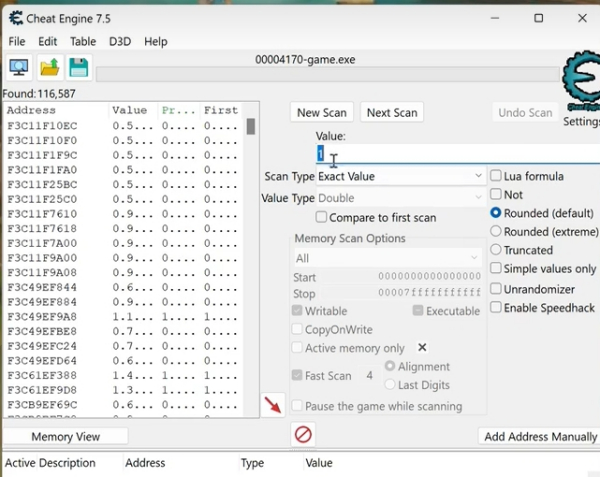This screenshot has height=477, width=600.
Task: Toggle Enable Speedhack checkbox
Action: [x=496, y=307]
